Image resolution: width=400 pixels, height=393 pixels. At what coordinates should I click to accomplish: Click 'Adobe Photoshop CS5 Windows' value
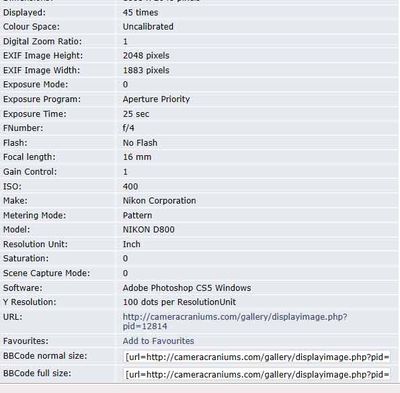click(187, 288)
